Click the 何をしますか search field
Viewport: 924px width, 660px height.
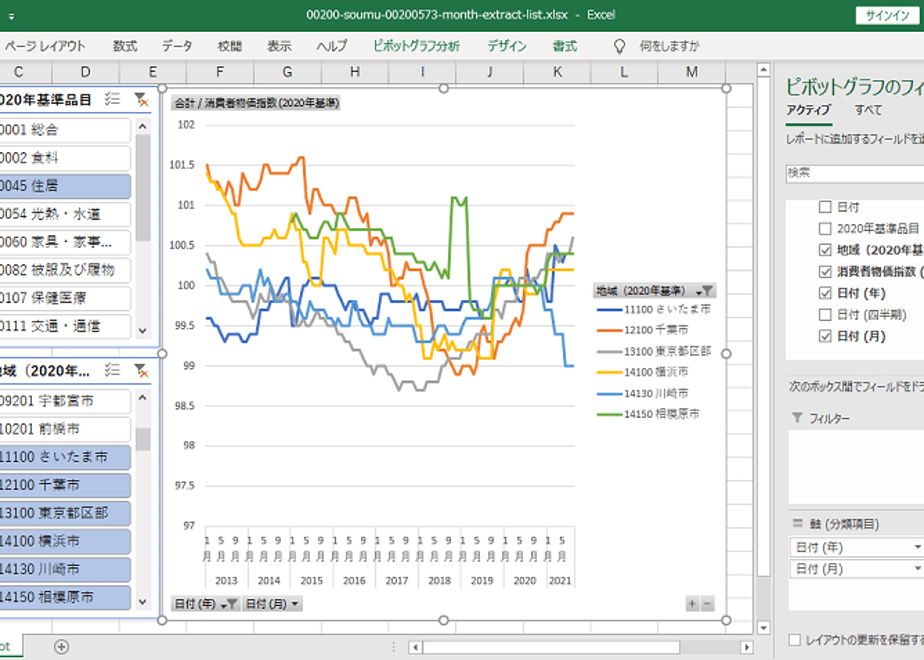[669, 46]
